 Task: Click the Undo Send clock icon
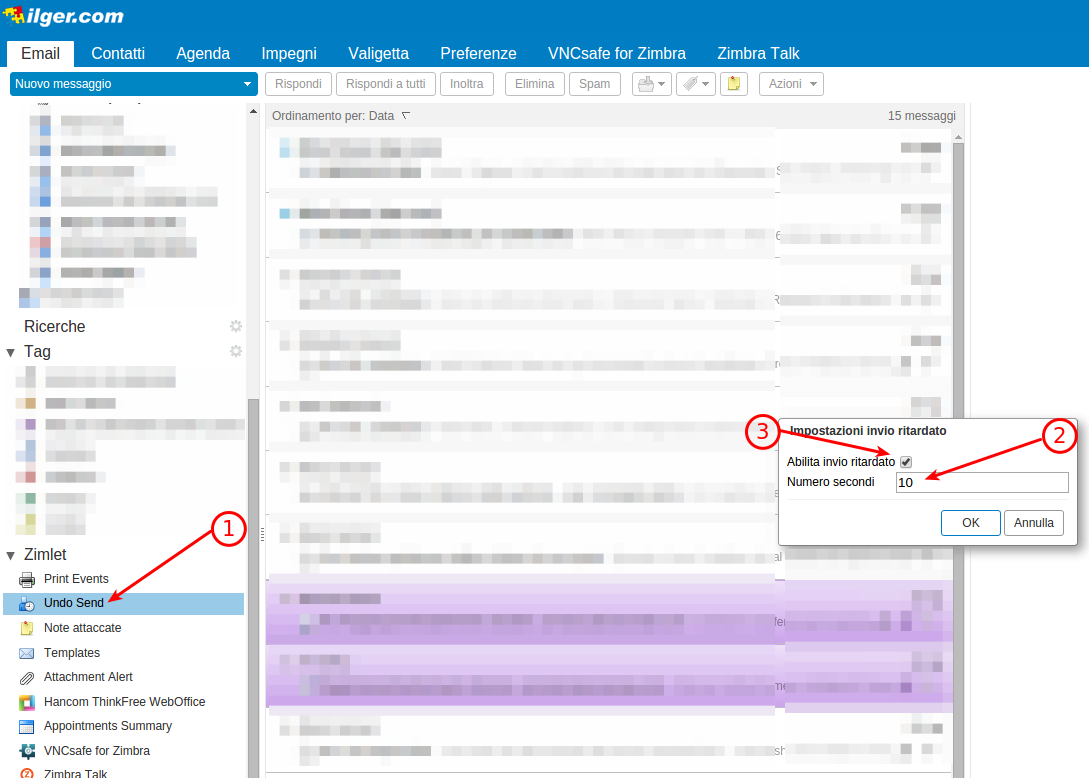pos(27,604)
